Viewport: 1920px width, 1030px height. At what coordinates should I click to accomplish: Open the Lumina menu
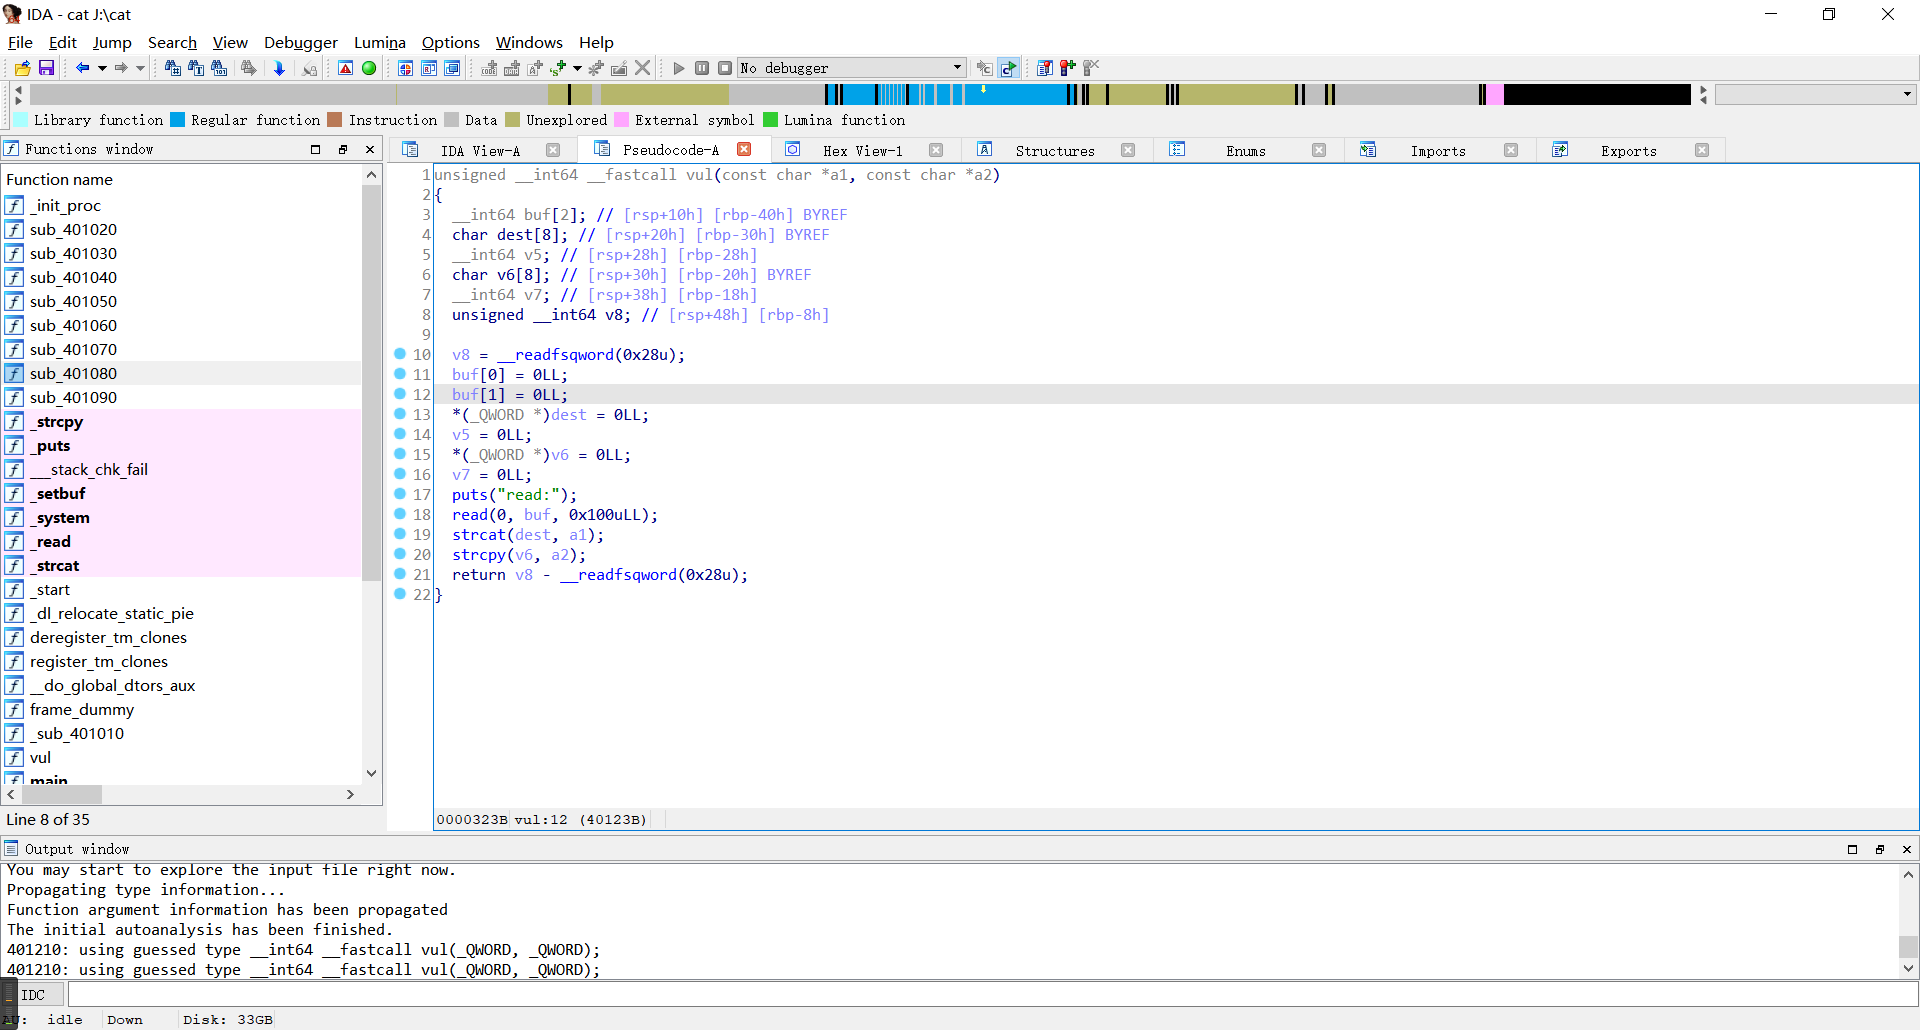(x=379, y=42)
